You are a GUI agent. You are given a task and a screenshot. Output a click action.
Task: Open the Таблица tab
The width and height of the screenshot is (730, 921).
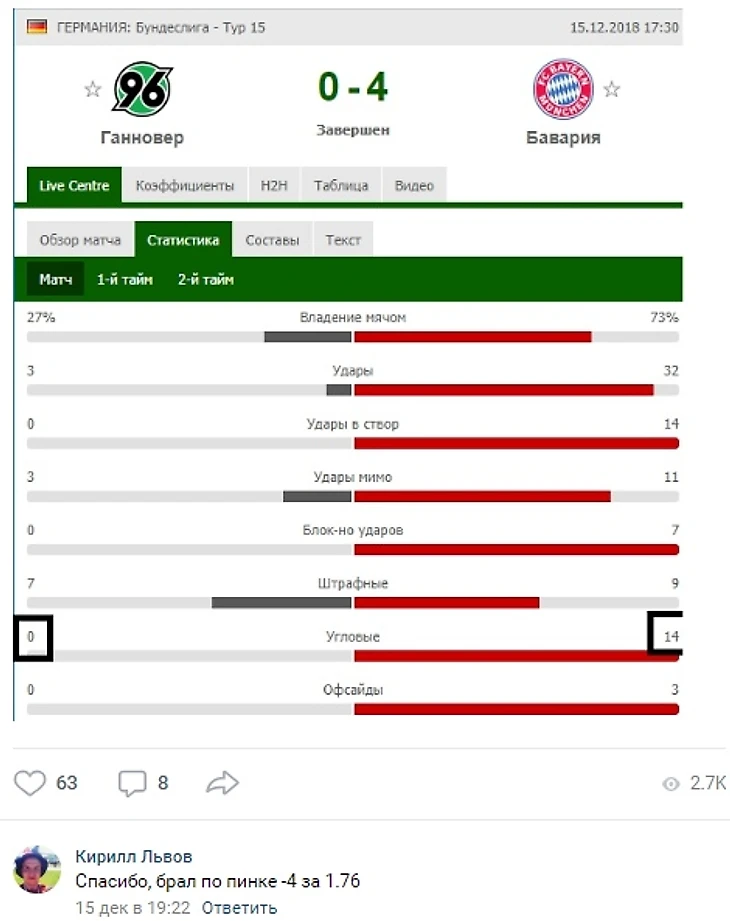[341, 186]
